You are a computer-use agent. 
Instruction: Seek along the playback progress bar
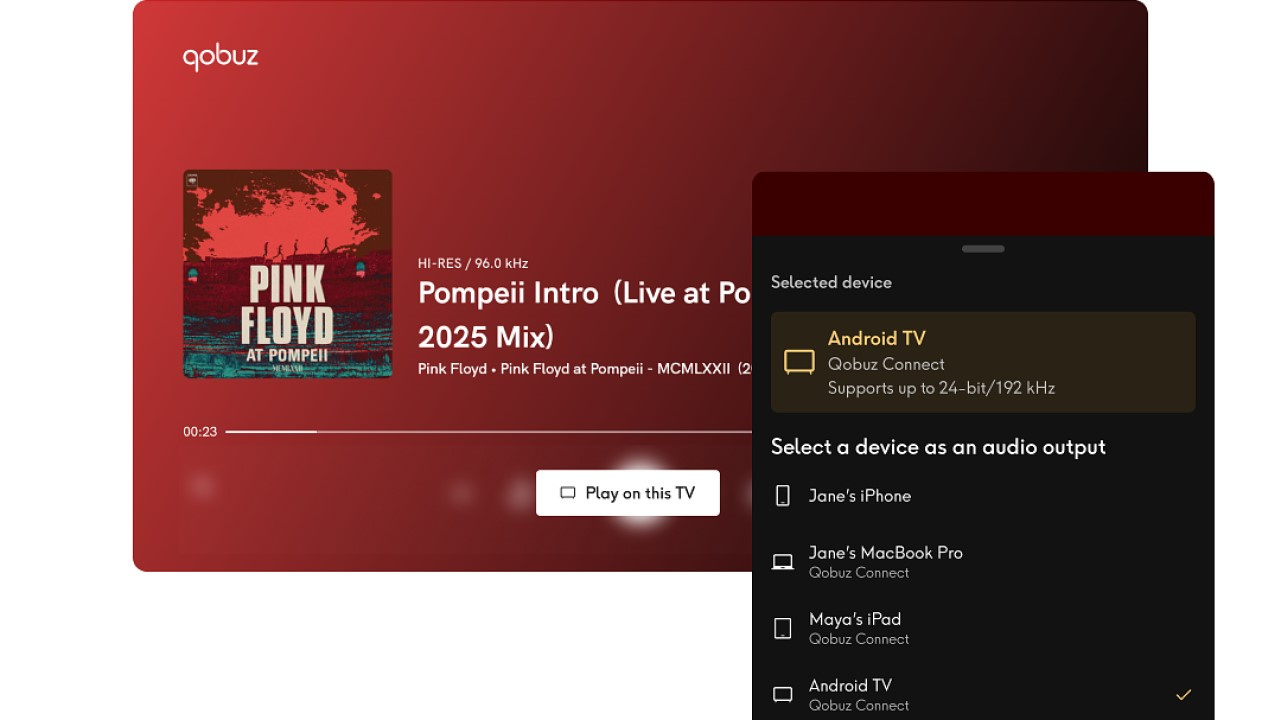(x=488, y=432)
